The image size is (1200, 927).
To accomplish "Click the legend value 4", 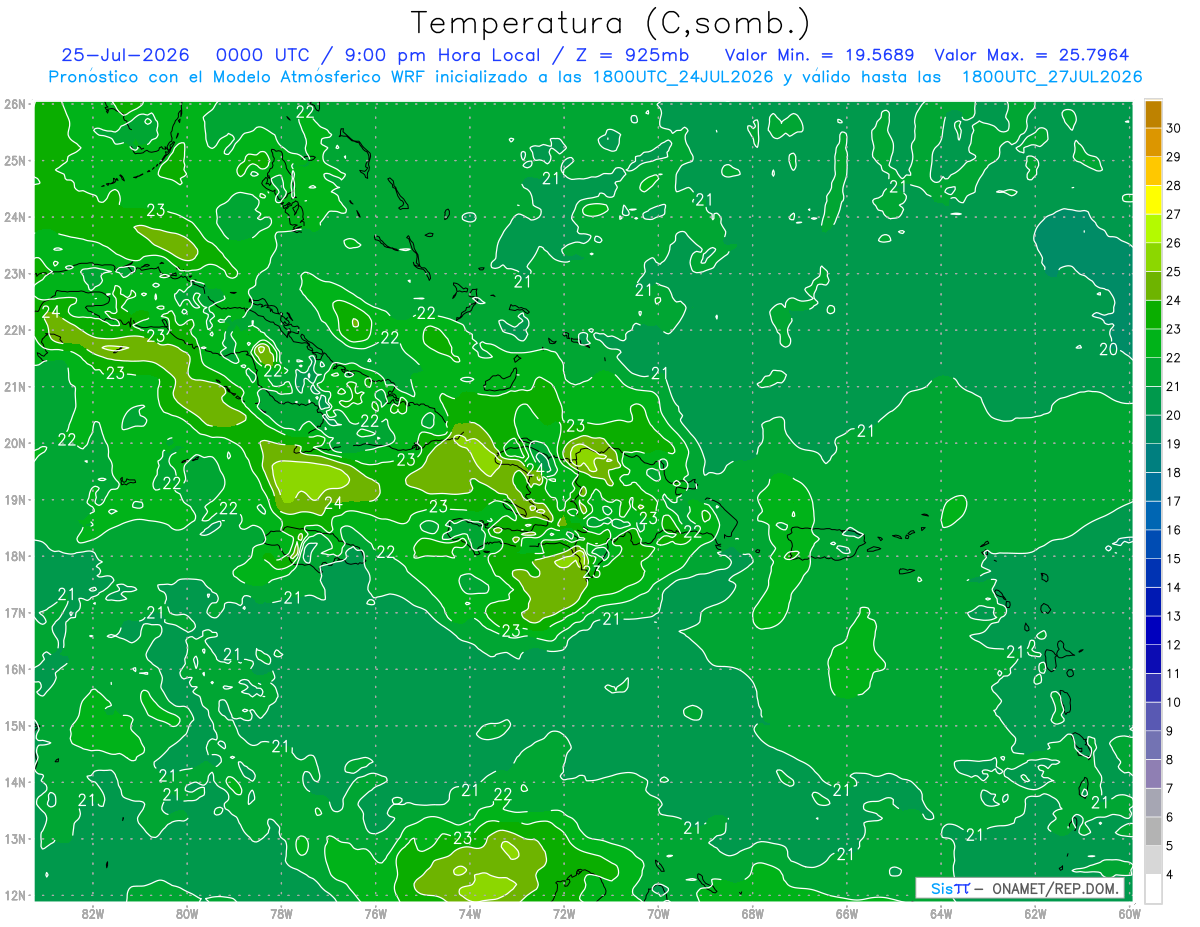I will (1169, 875).
